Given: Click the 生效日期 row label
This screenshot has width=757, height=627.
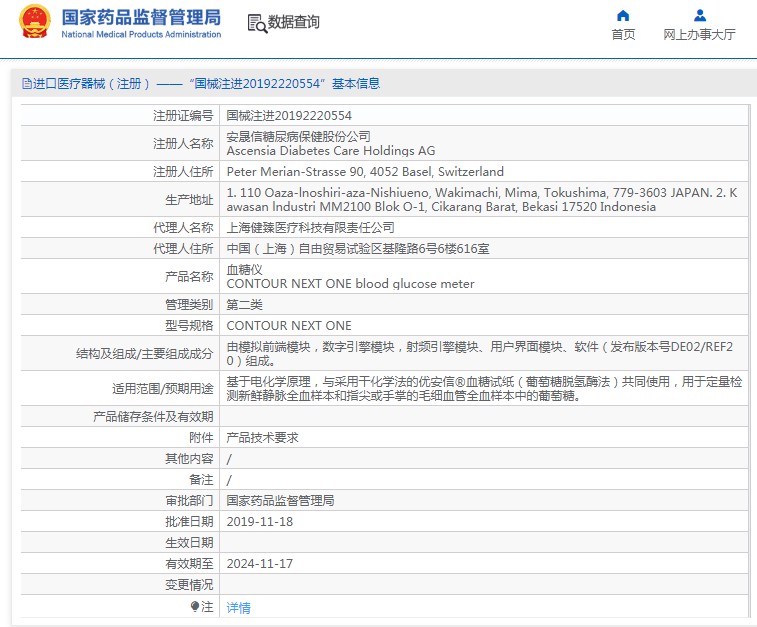Looking at the screenshot, I should pyautogui.click(x=189, y=543).
